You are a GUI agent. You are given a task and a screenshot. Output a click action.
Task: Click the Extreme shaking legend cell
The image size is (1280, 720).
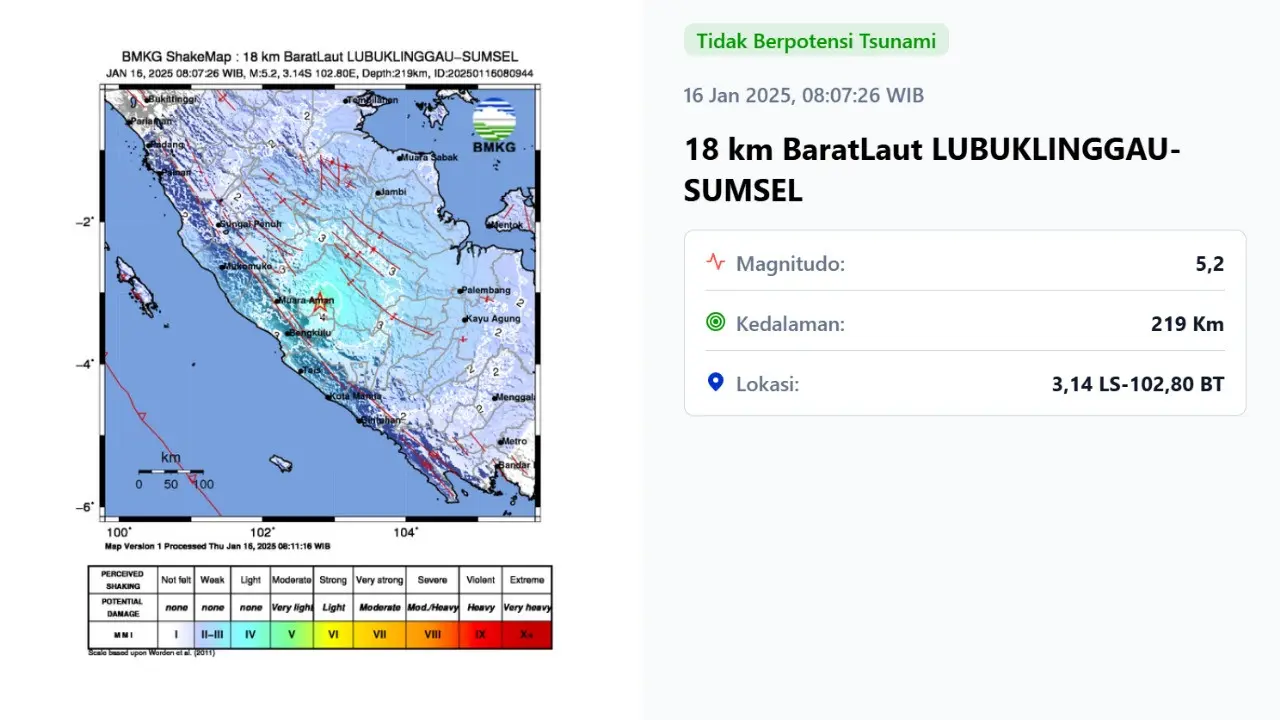coord(526,580)
